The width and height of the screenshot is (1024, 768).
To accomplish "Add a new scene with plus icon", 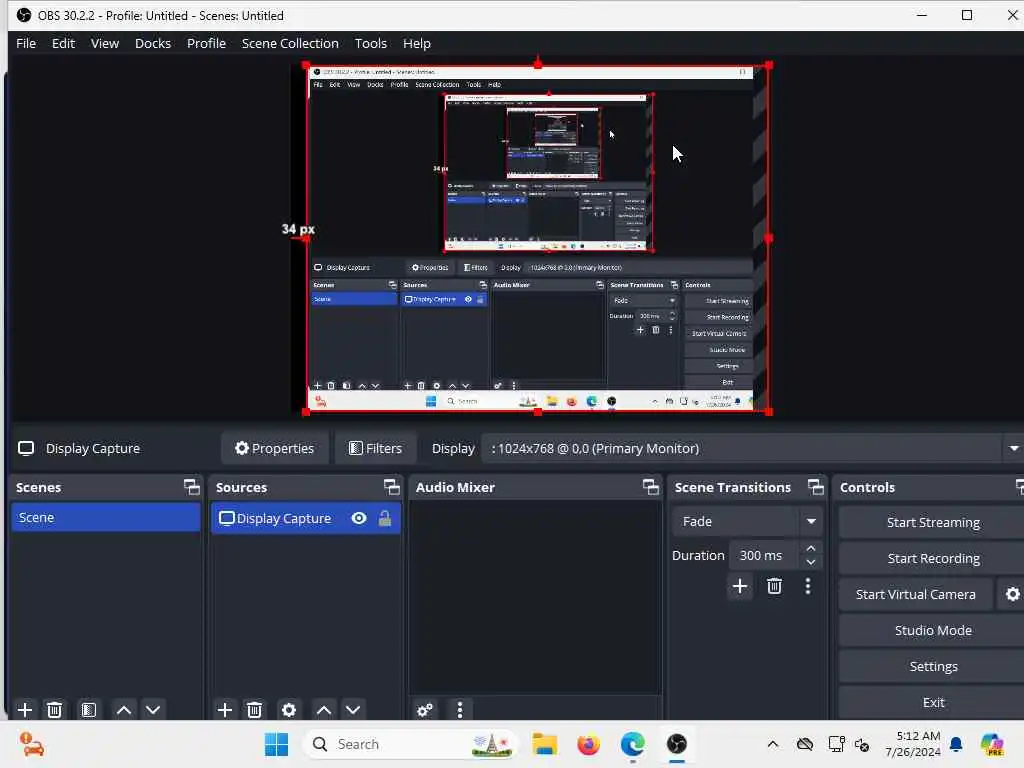I will click(x=25, y=710).
